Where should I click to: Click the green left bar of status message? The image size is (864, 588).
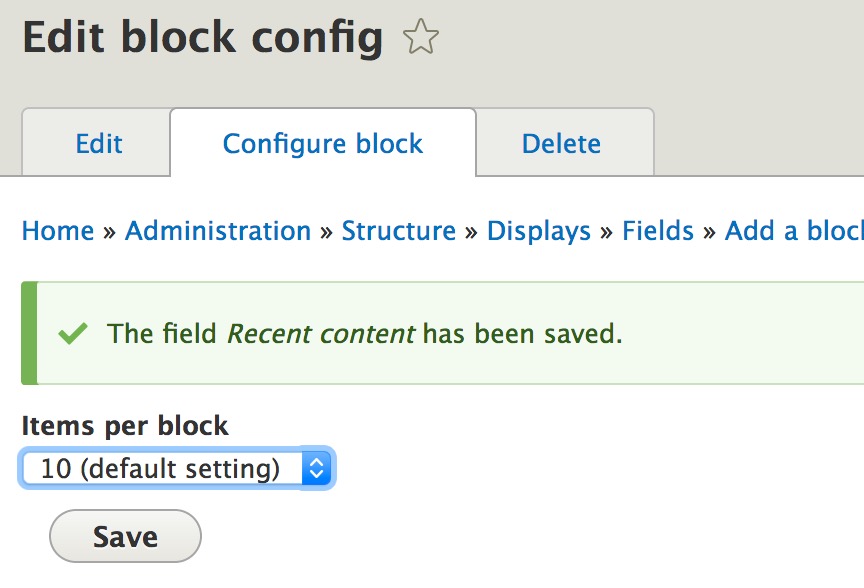tap(29, 333)
